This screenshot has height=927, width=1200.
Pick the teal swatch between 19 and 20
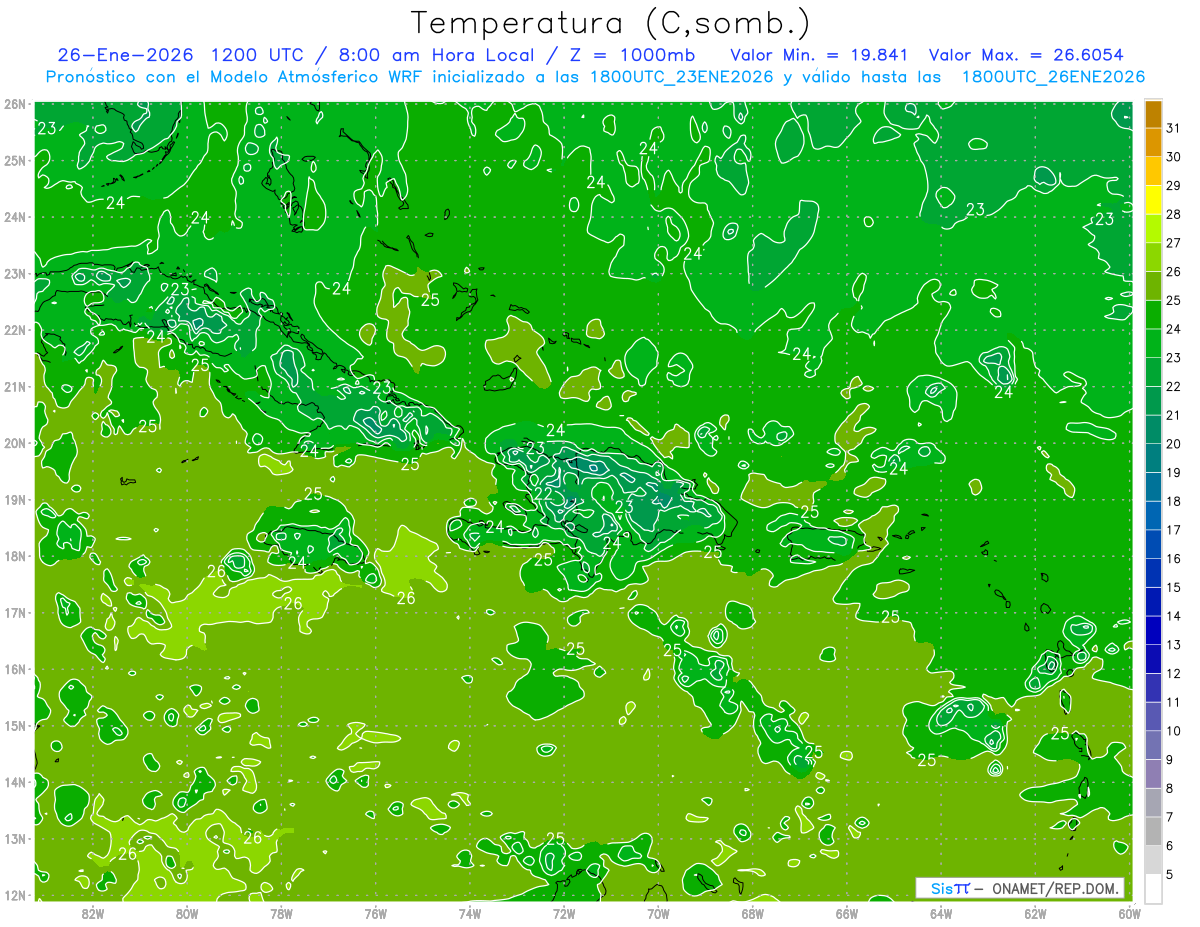coord(1153,458)
